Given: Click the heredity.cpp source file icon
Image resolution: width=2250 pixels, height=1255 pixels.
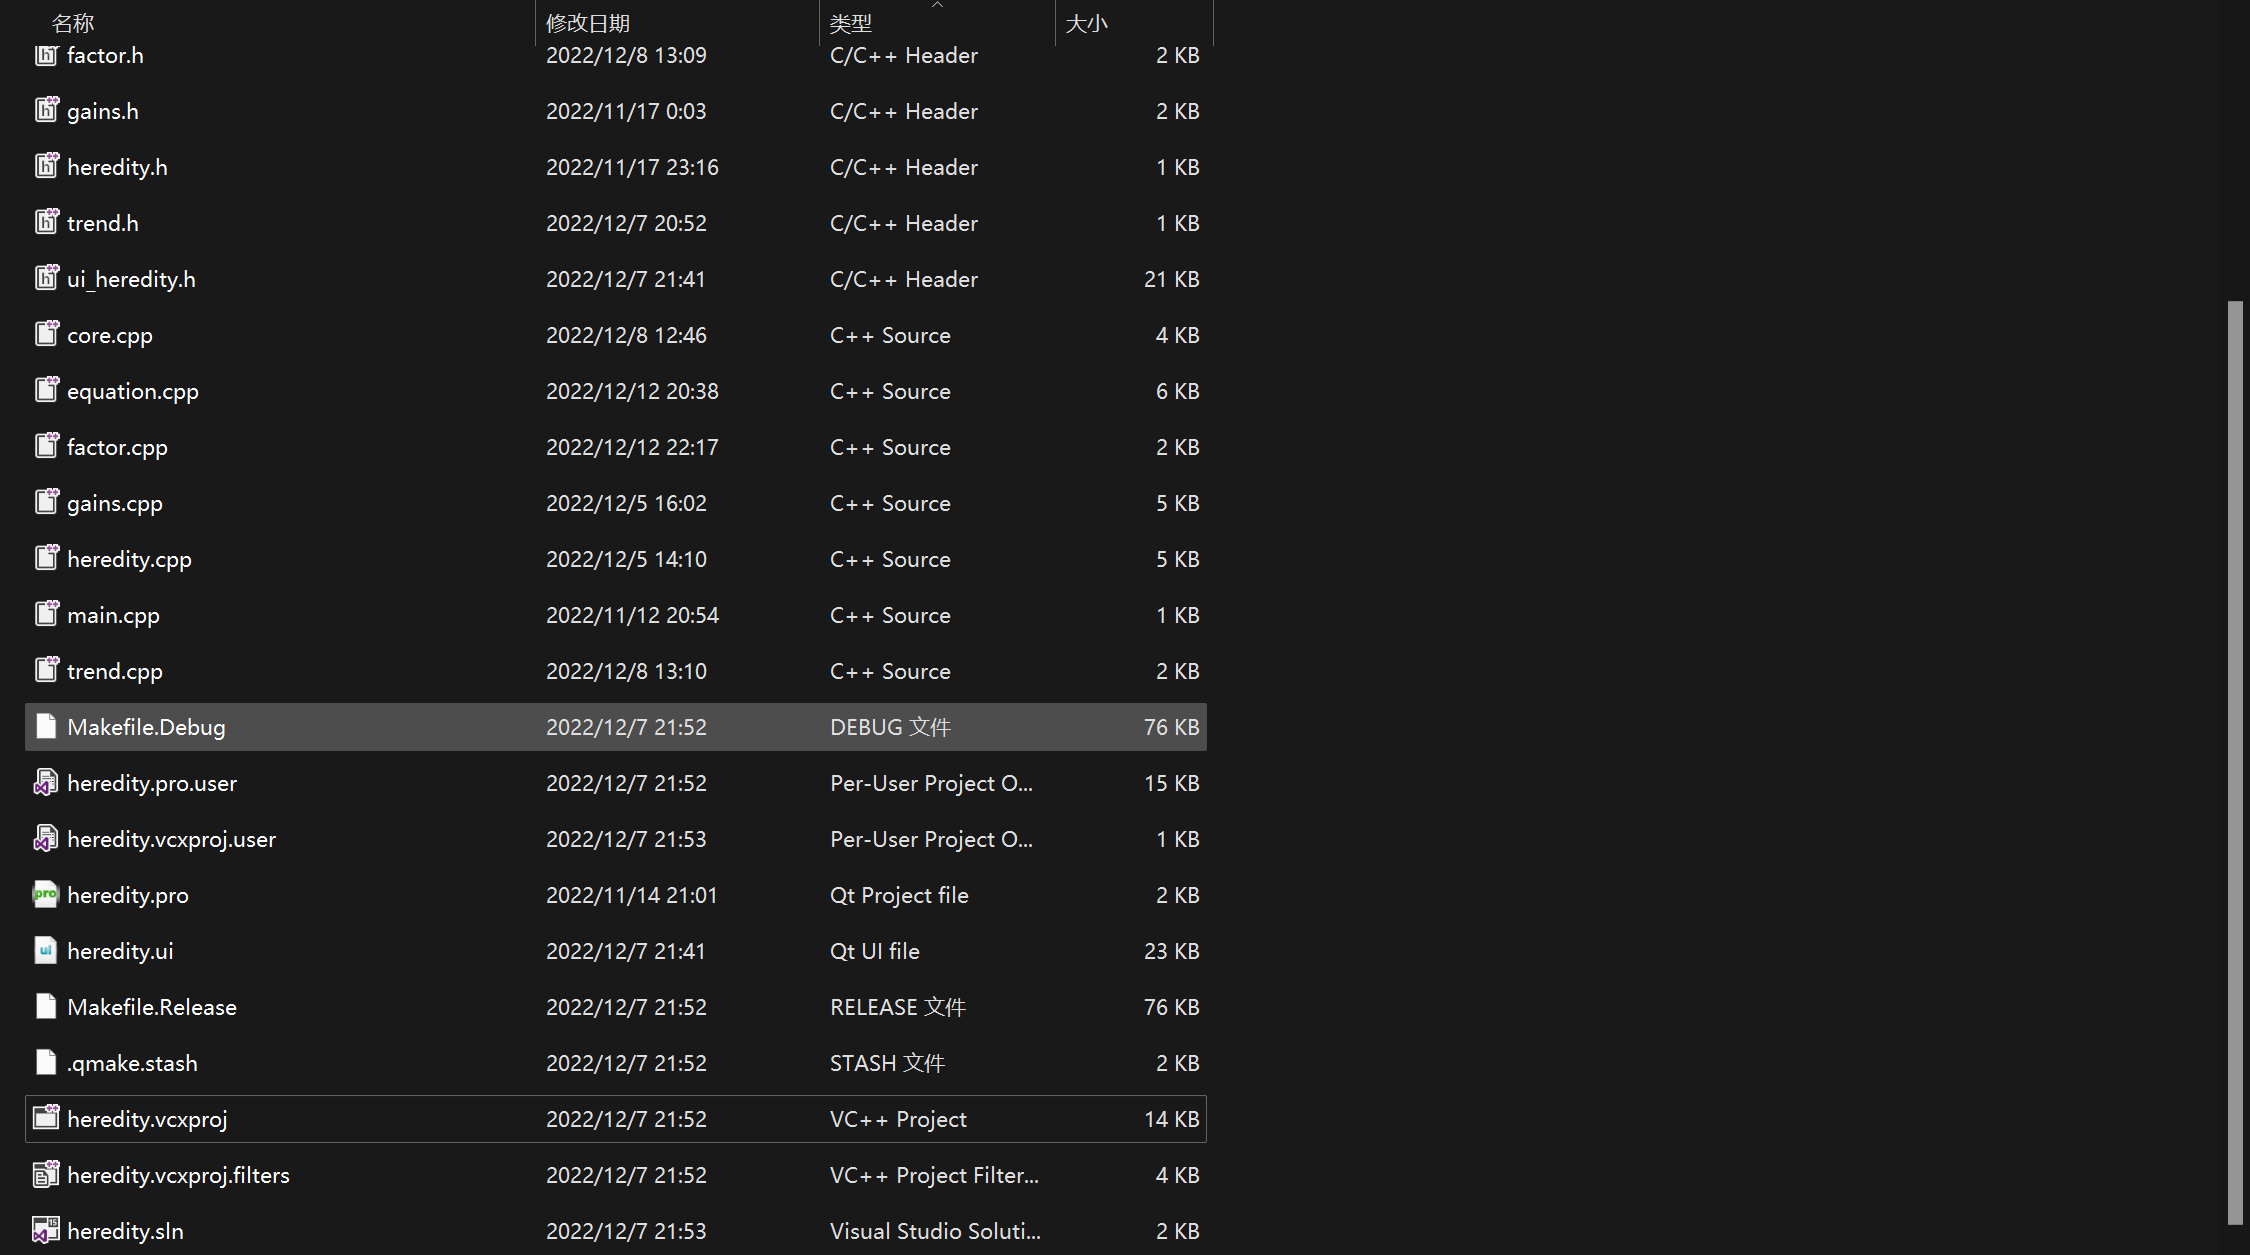Looking at the screenshot, I should click(x=46, y=558).
